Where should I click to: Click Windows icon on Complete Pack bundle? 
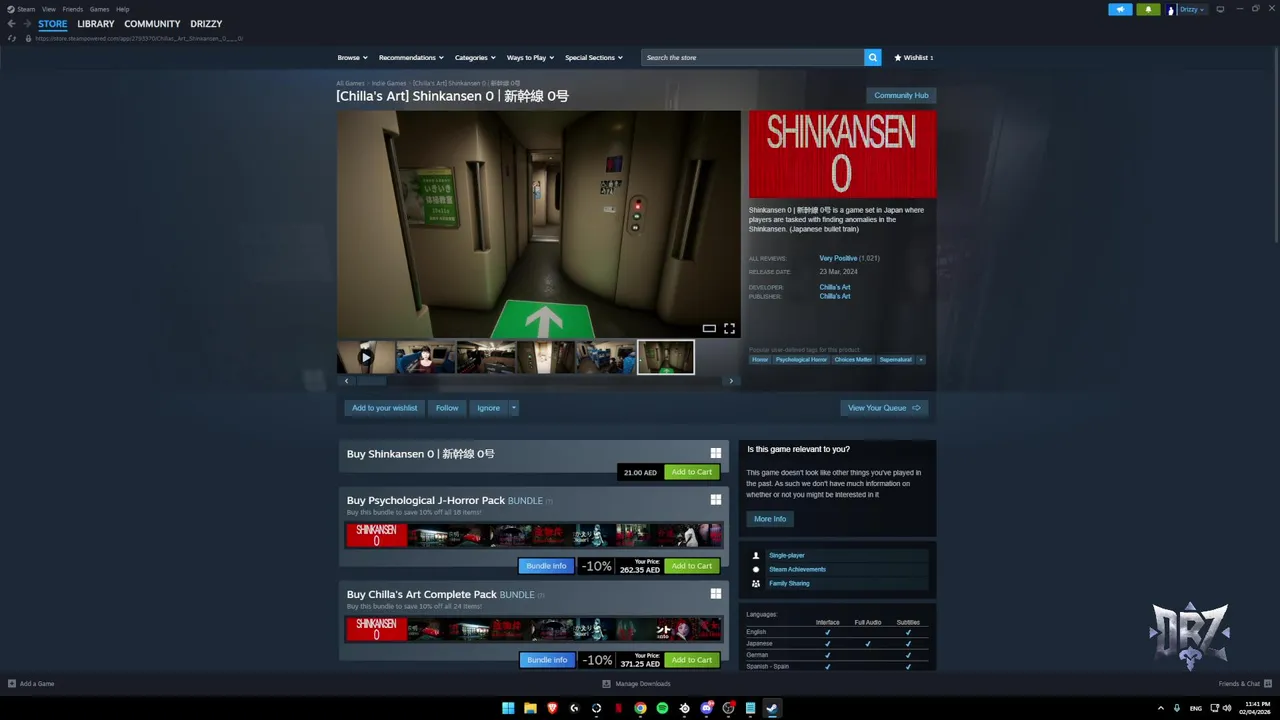click(715, 594)
